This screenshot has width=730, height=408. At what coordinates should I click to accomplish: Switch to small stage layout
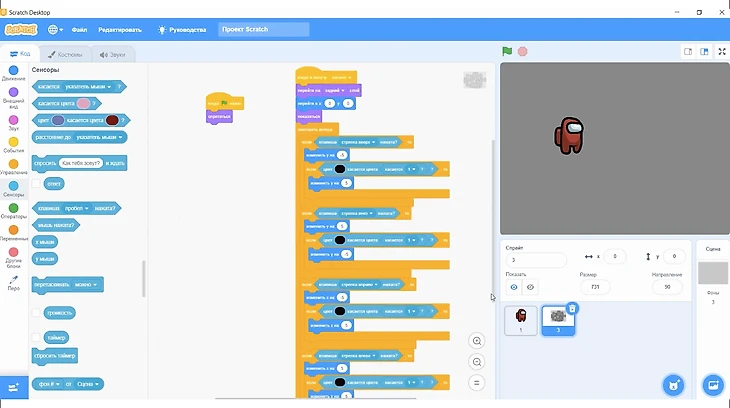tap(688, 52)
